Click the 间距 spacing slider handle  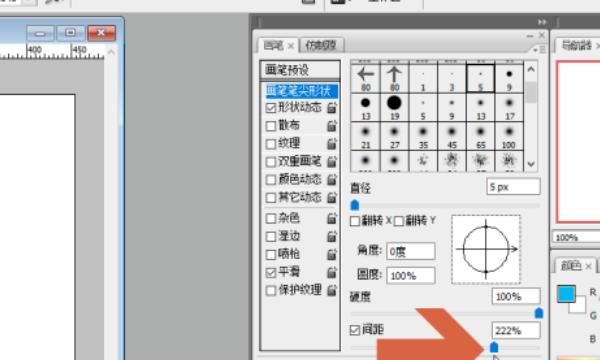(x=494, y=347)
